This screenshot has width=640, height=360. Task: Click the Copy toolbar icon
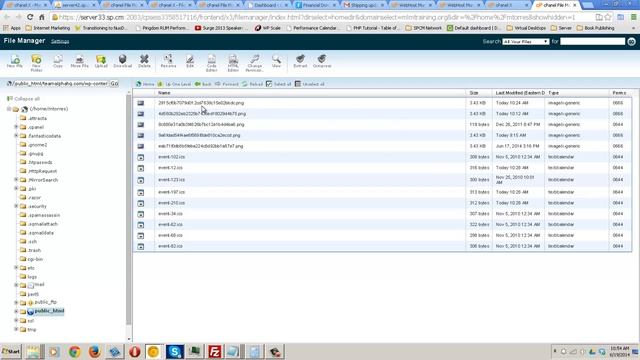(x=58, y=61)
